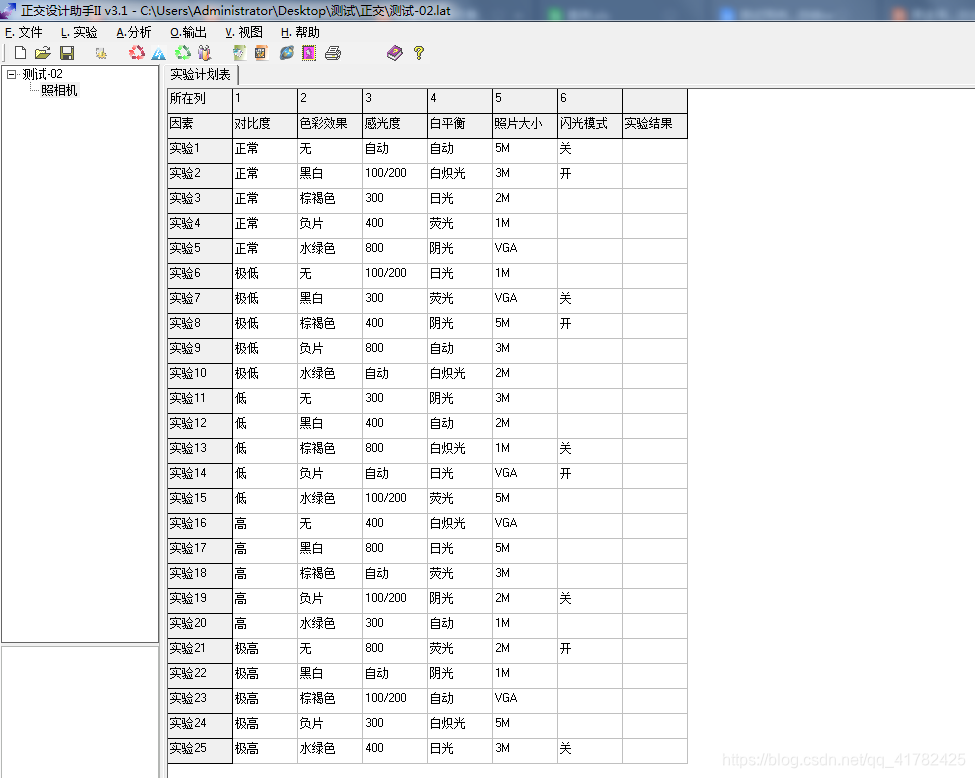Screen dimensions: 975x778
Task: Select 100/200 cell in row 实验6
Action: [x=395, y=276]
